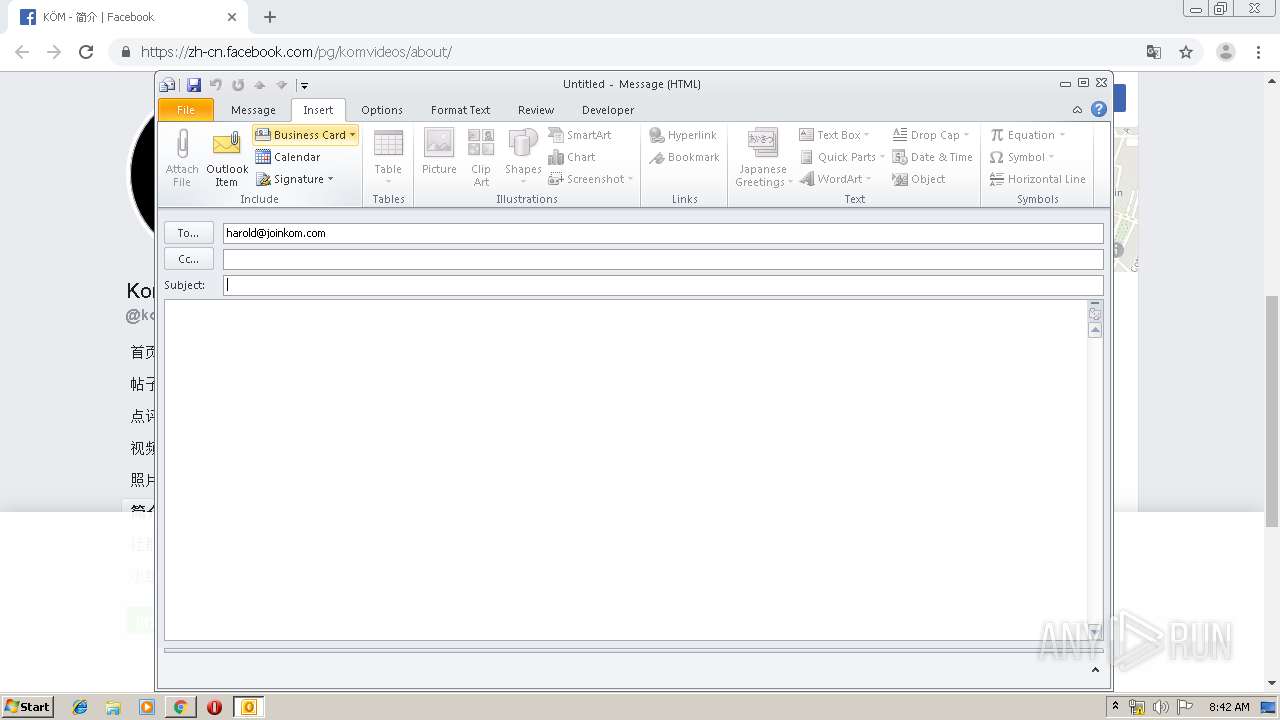Click Attach File paperclip icon
This screenshot has width=1280, height=720.
point(182,158)
